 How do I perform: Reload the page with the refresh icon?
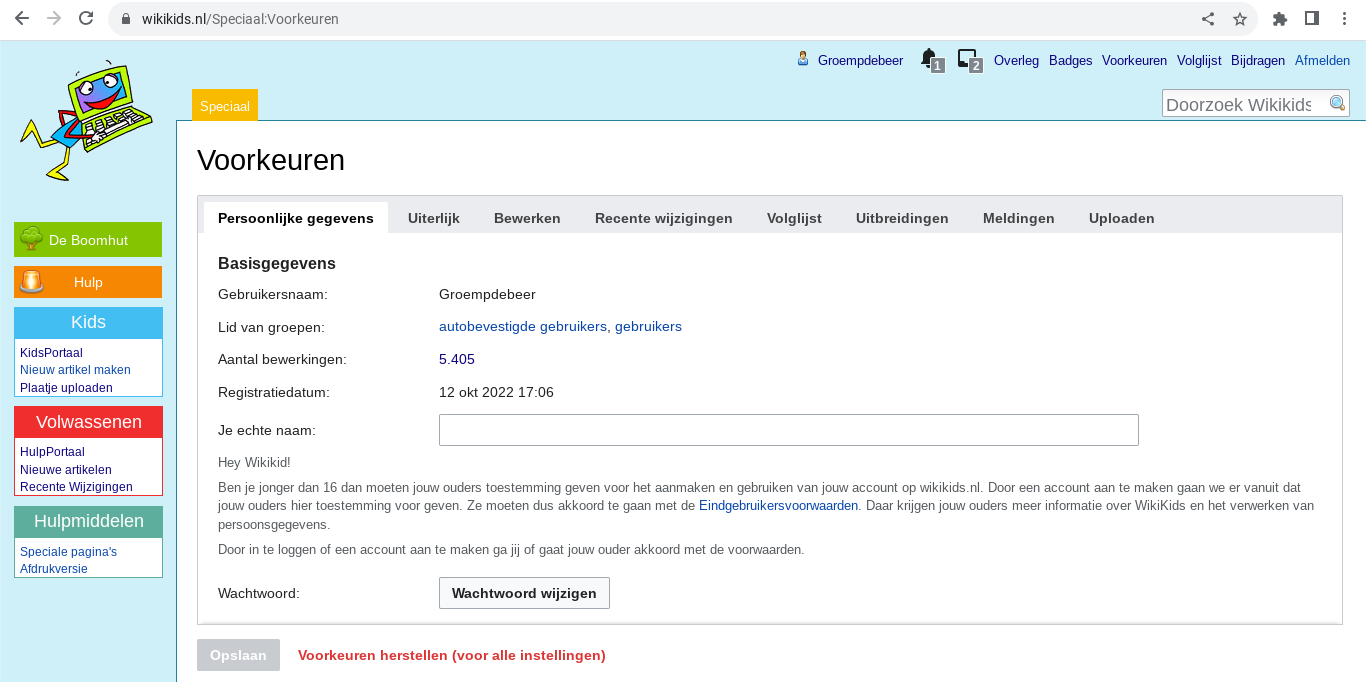click(86, 18)
